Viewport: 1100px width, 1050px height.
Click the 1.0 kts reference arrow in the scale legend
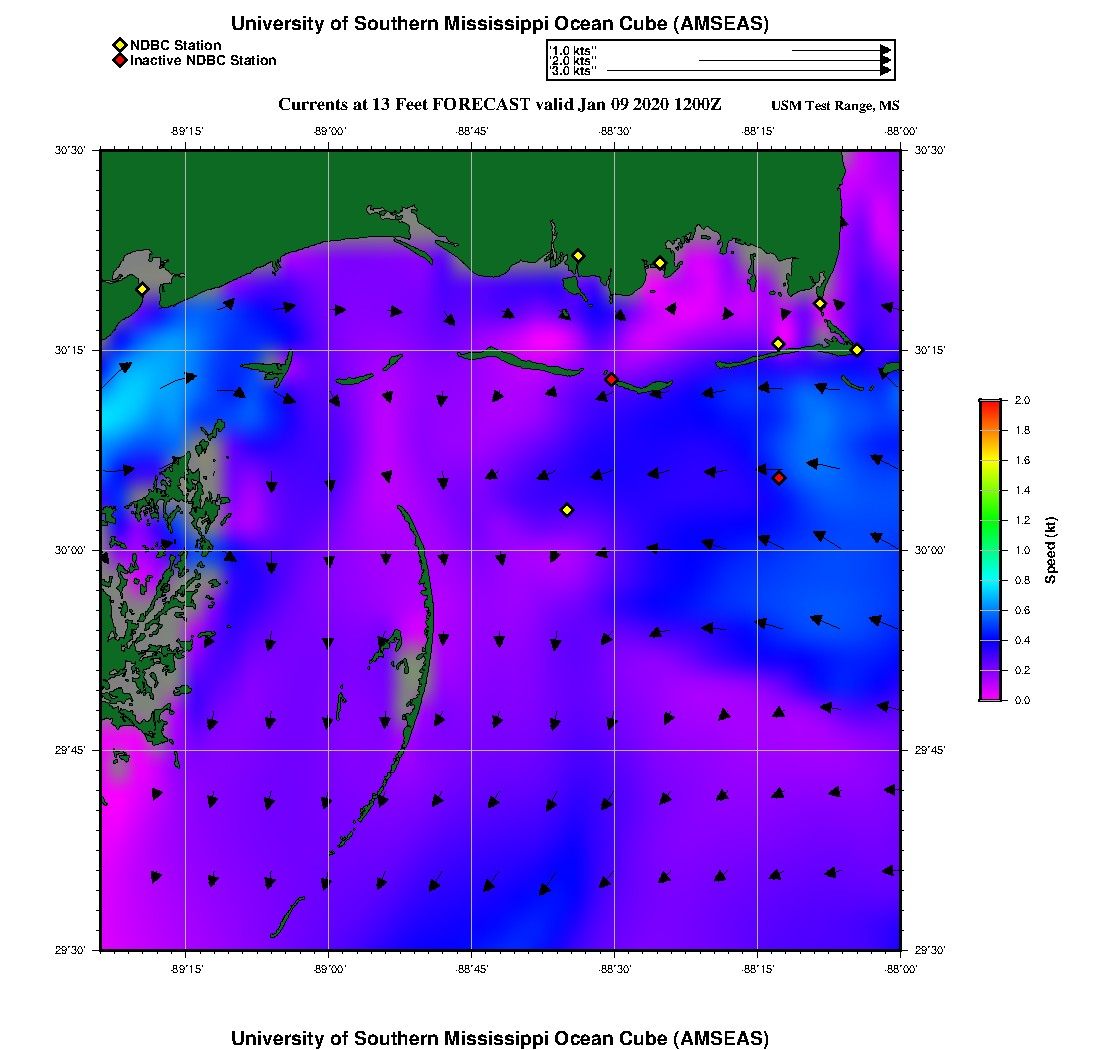click(x=841, y=51)
